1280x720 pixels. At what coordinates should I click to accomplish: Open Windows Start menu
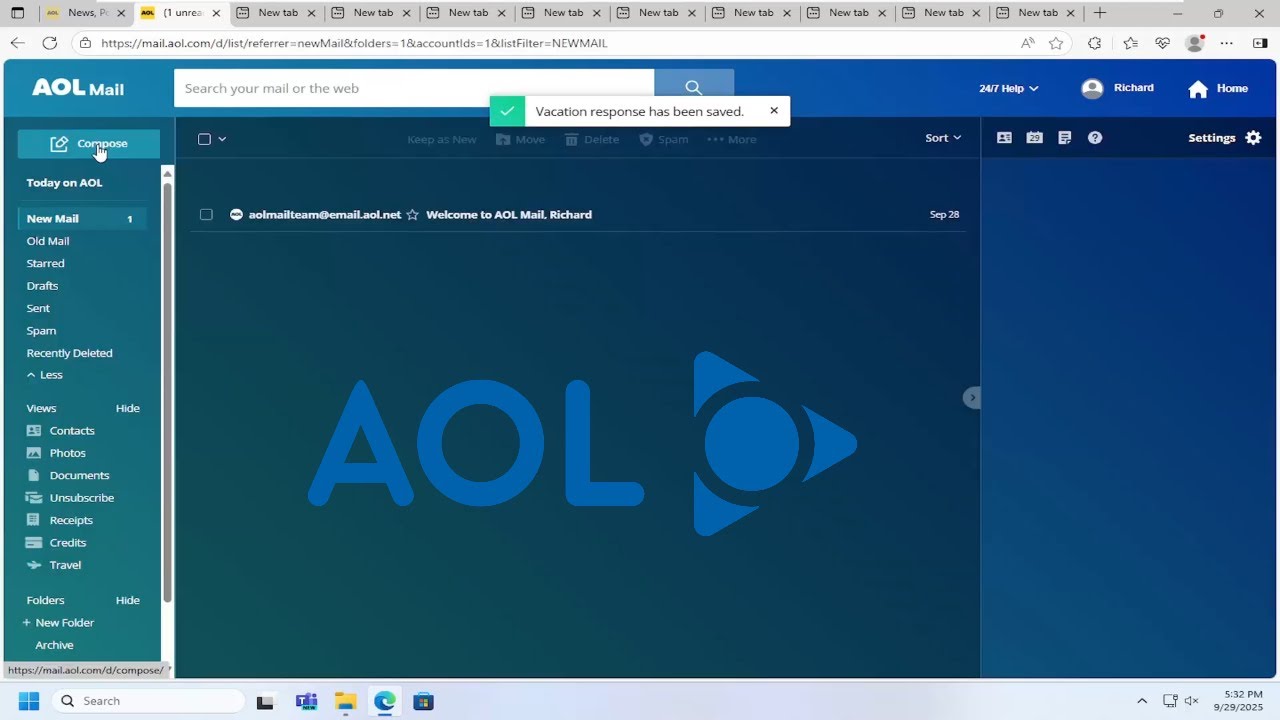pyautogui.click(x=27, y=701)
